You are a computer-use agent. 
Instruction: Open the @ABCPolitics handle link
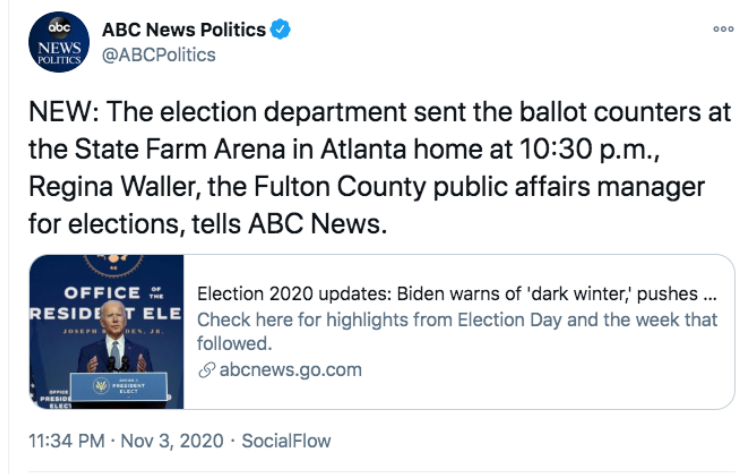[x=159, y=55]
